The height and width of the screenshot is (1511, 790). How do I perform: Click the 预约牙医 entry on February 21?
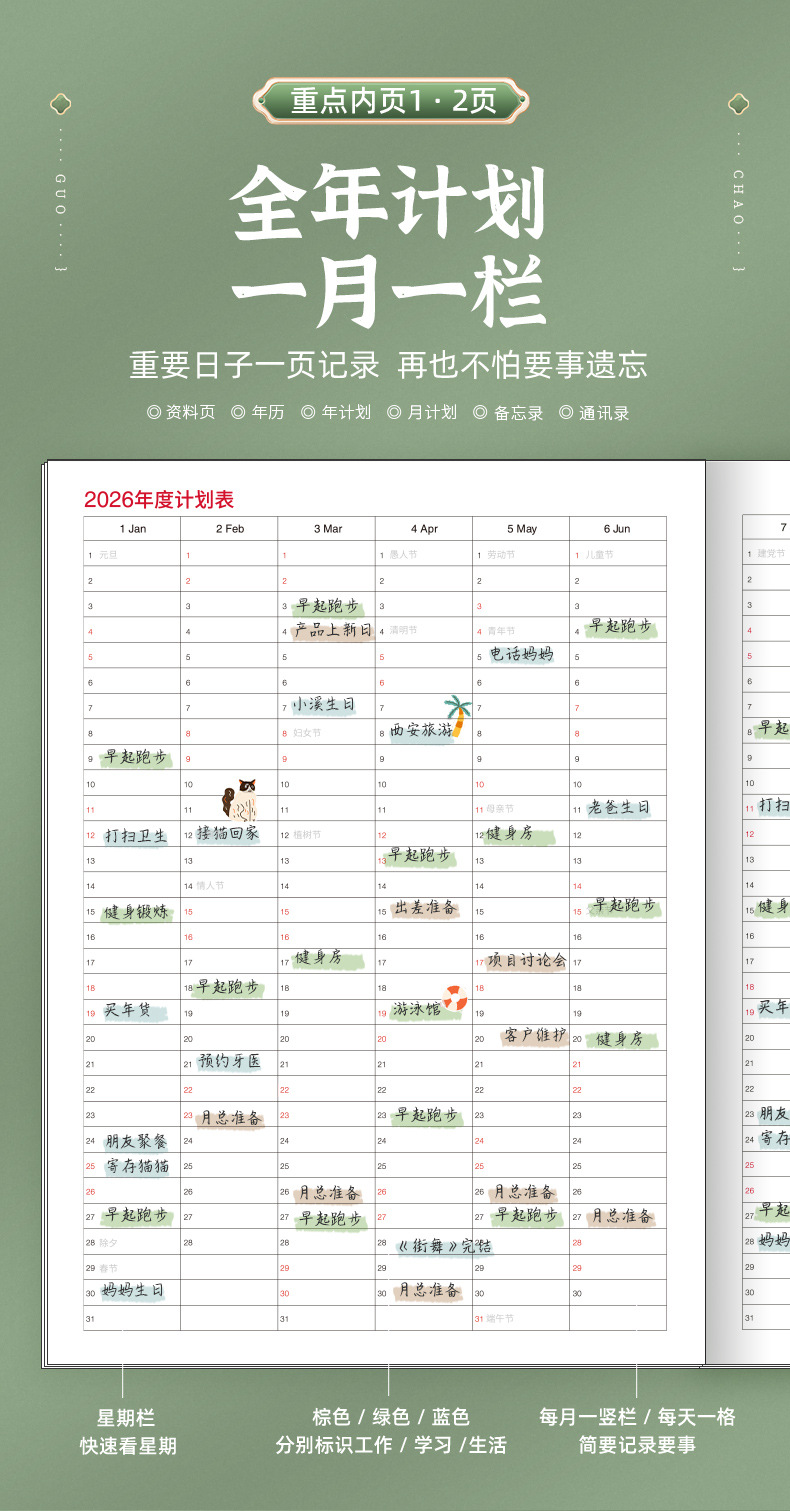(229, 1061)
